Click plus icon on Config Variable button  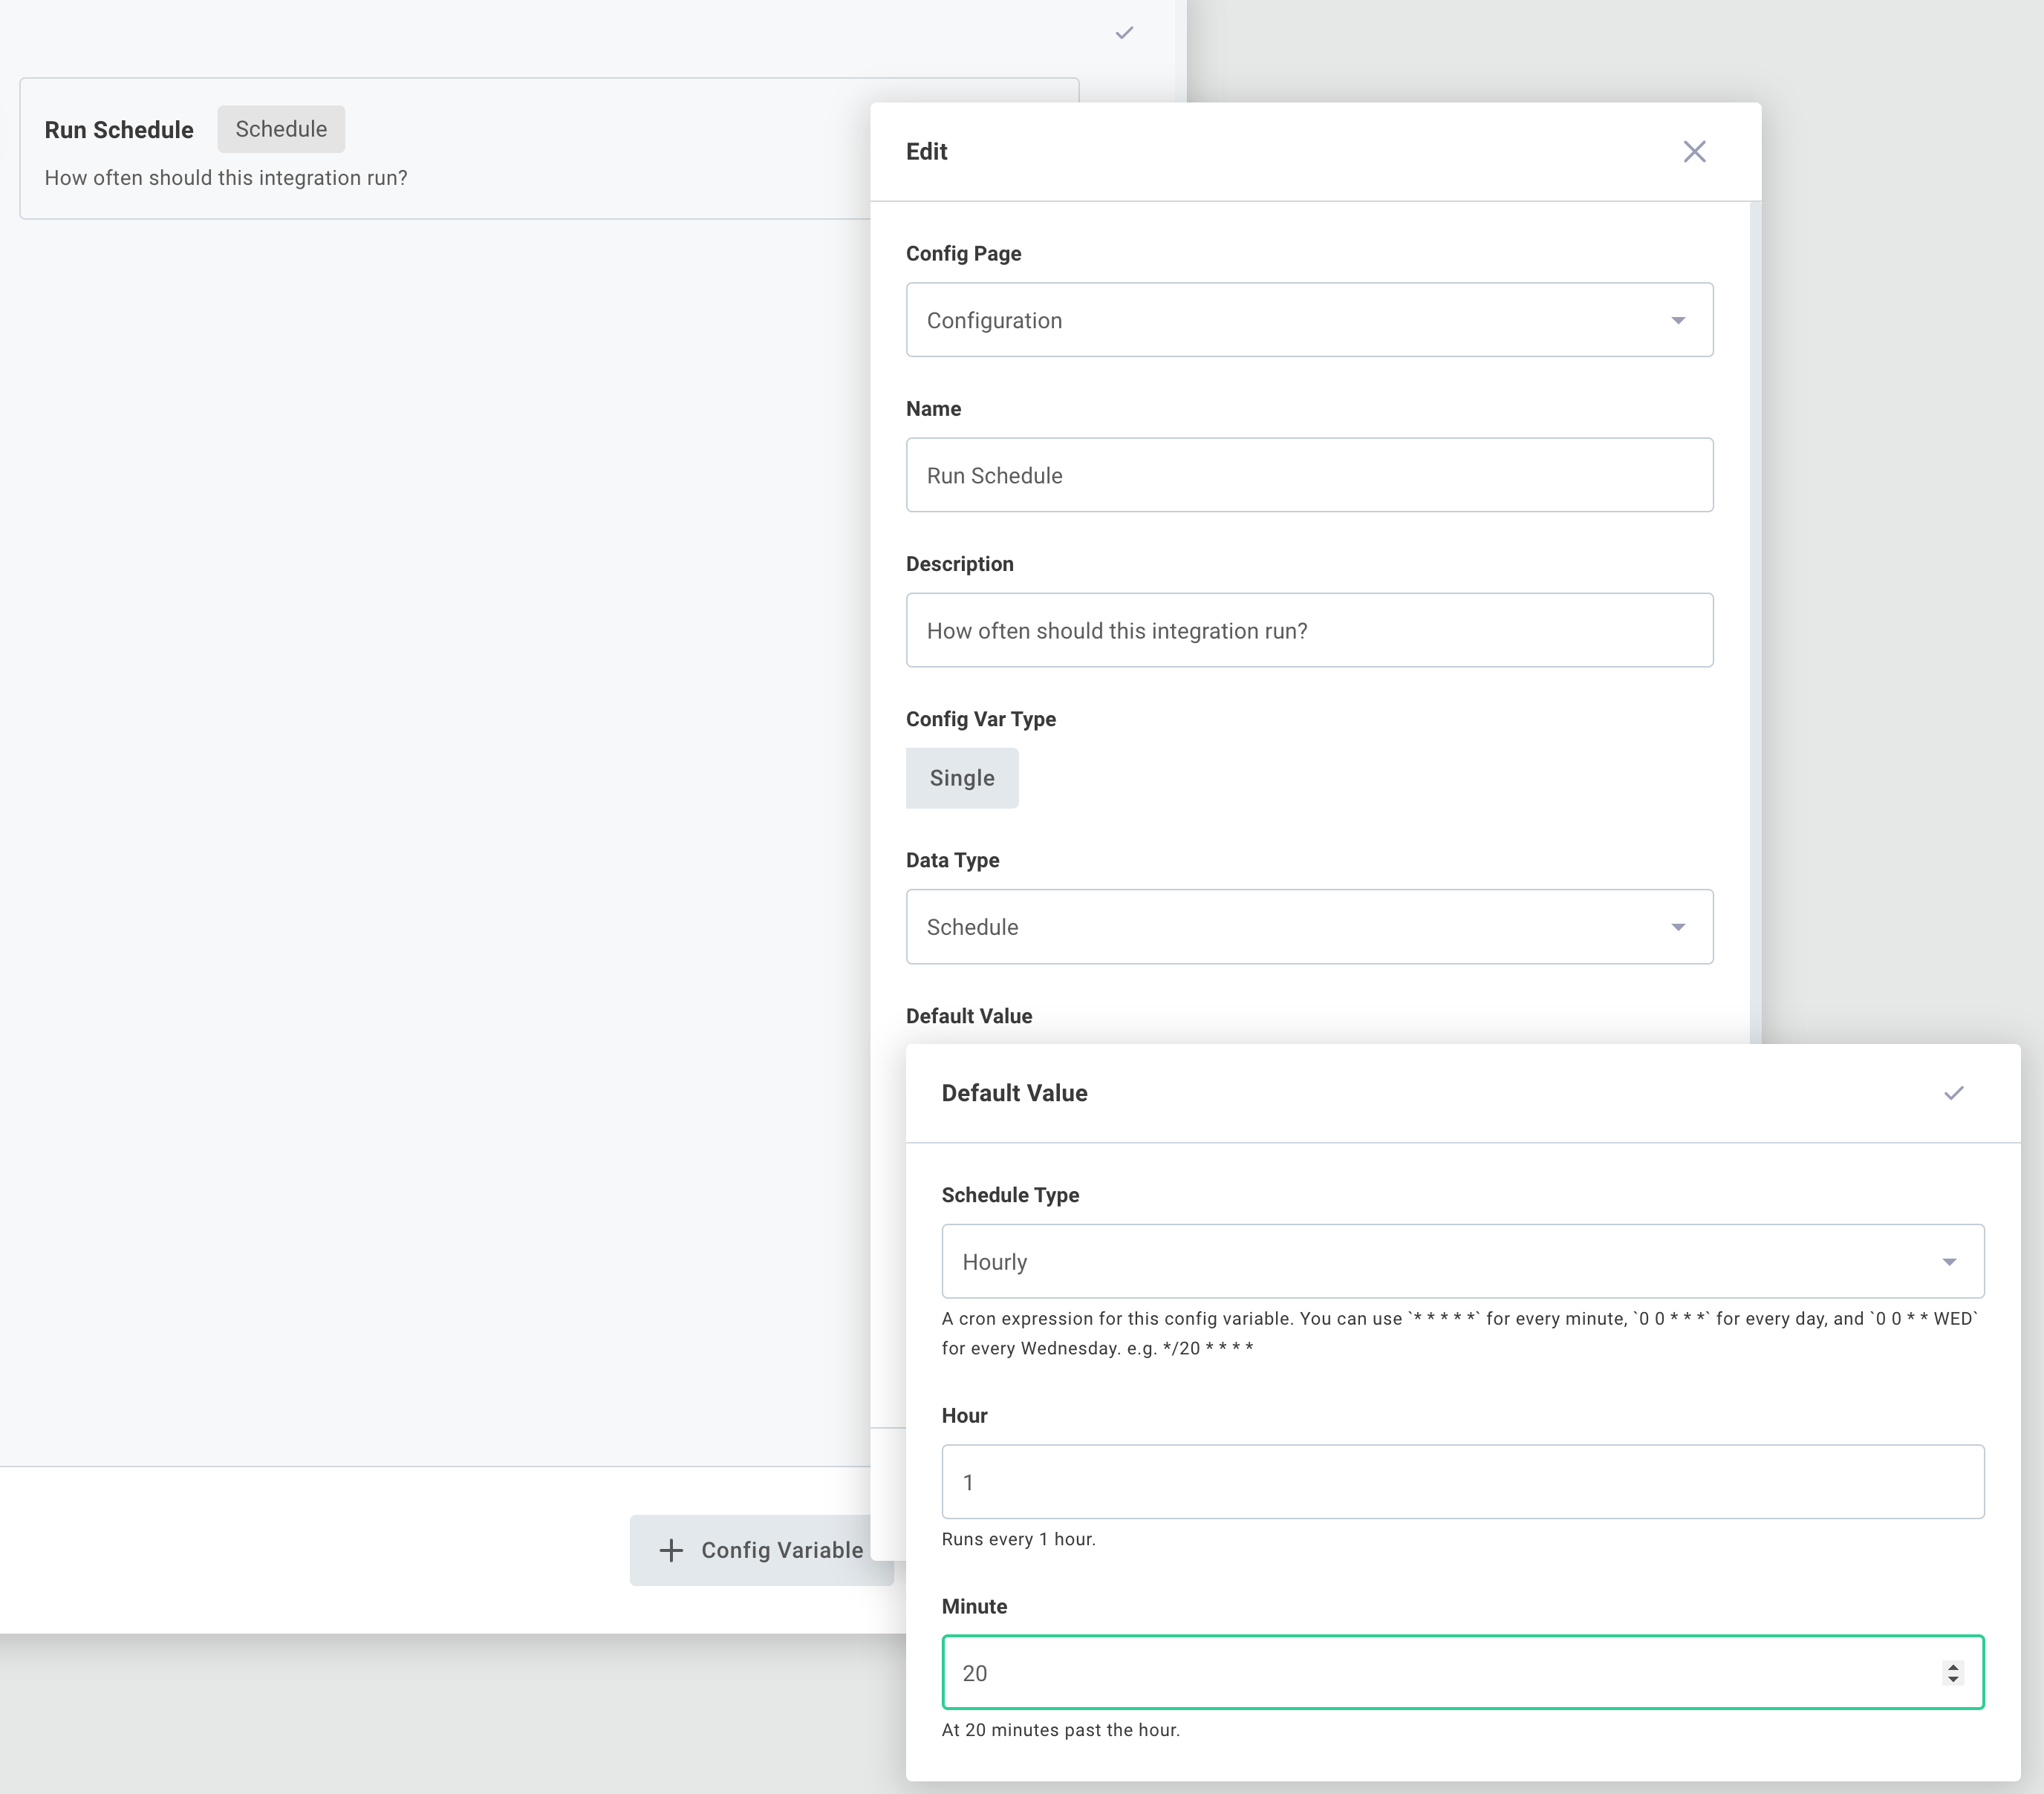click(671, 1550)
